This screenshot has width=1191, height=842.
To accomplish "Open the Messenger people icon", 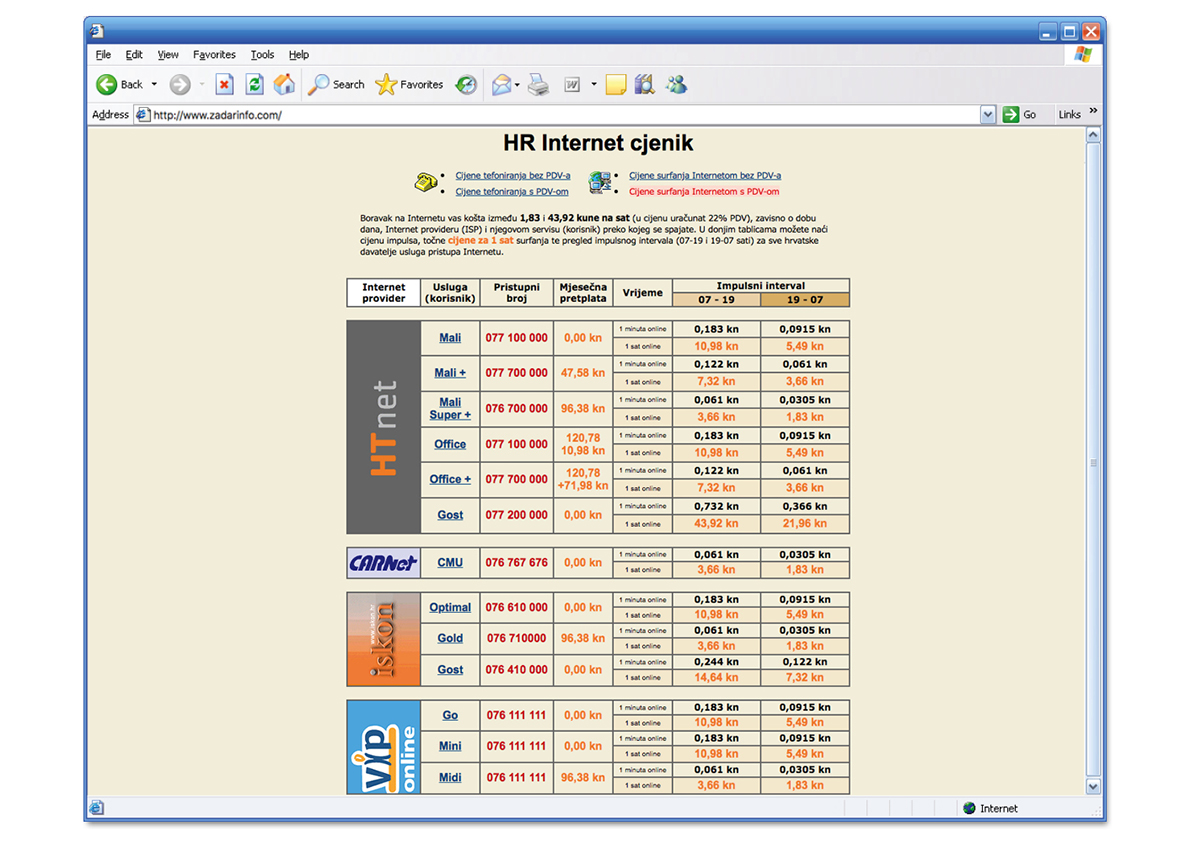I will coord(677,85).
